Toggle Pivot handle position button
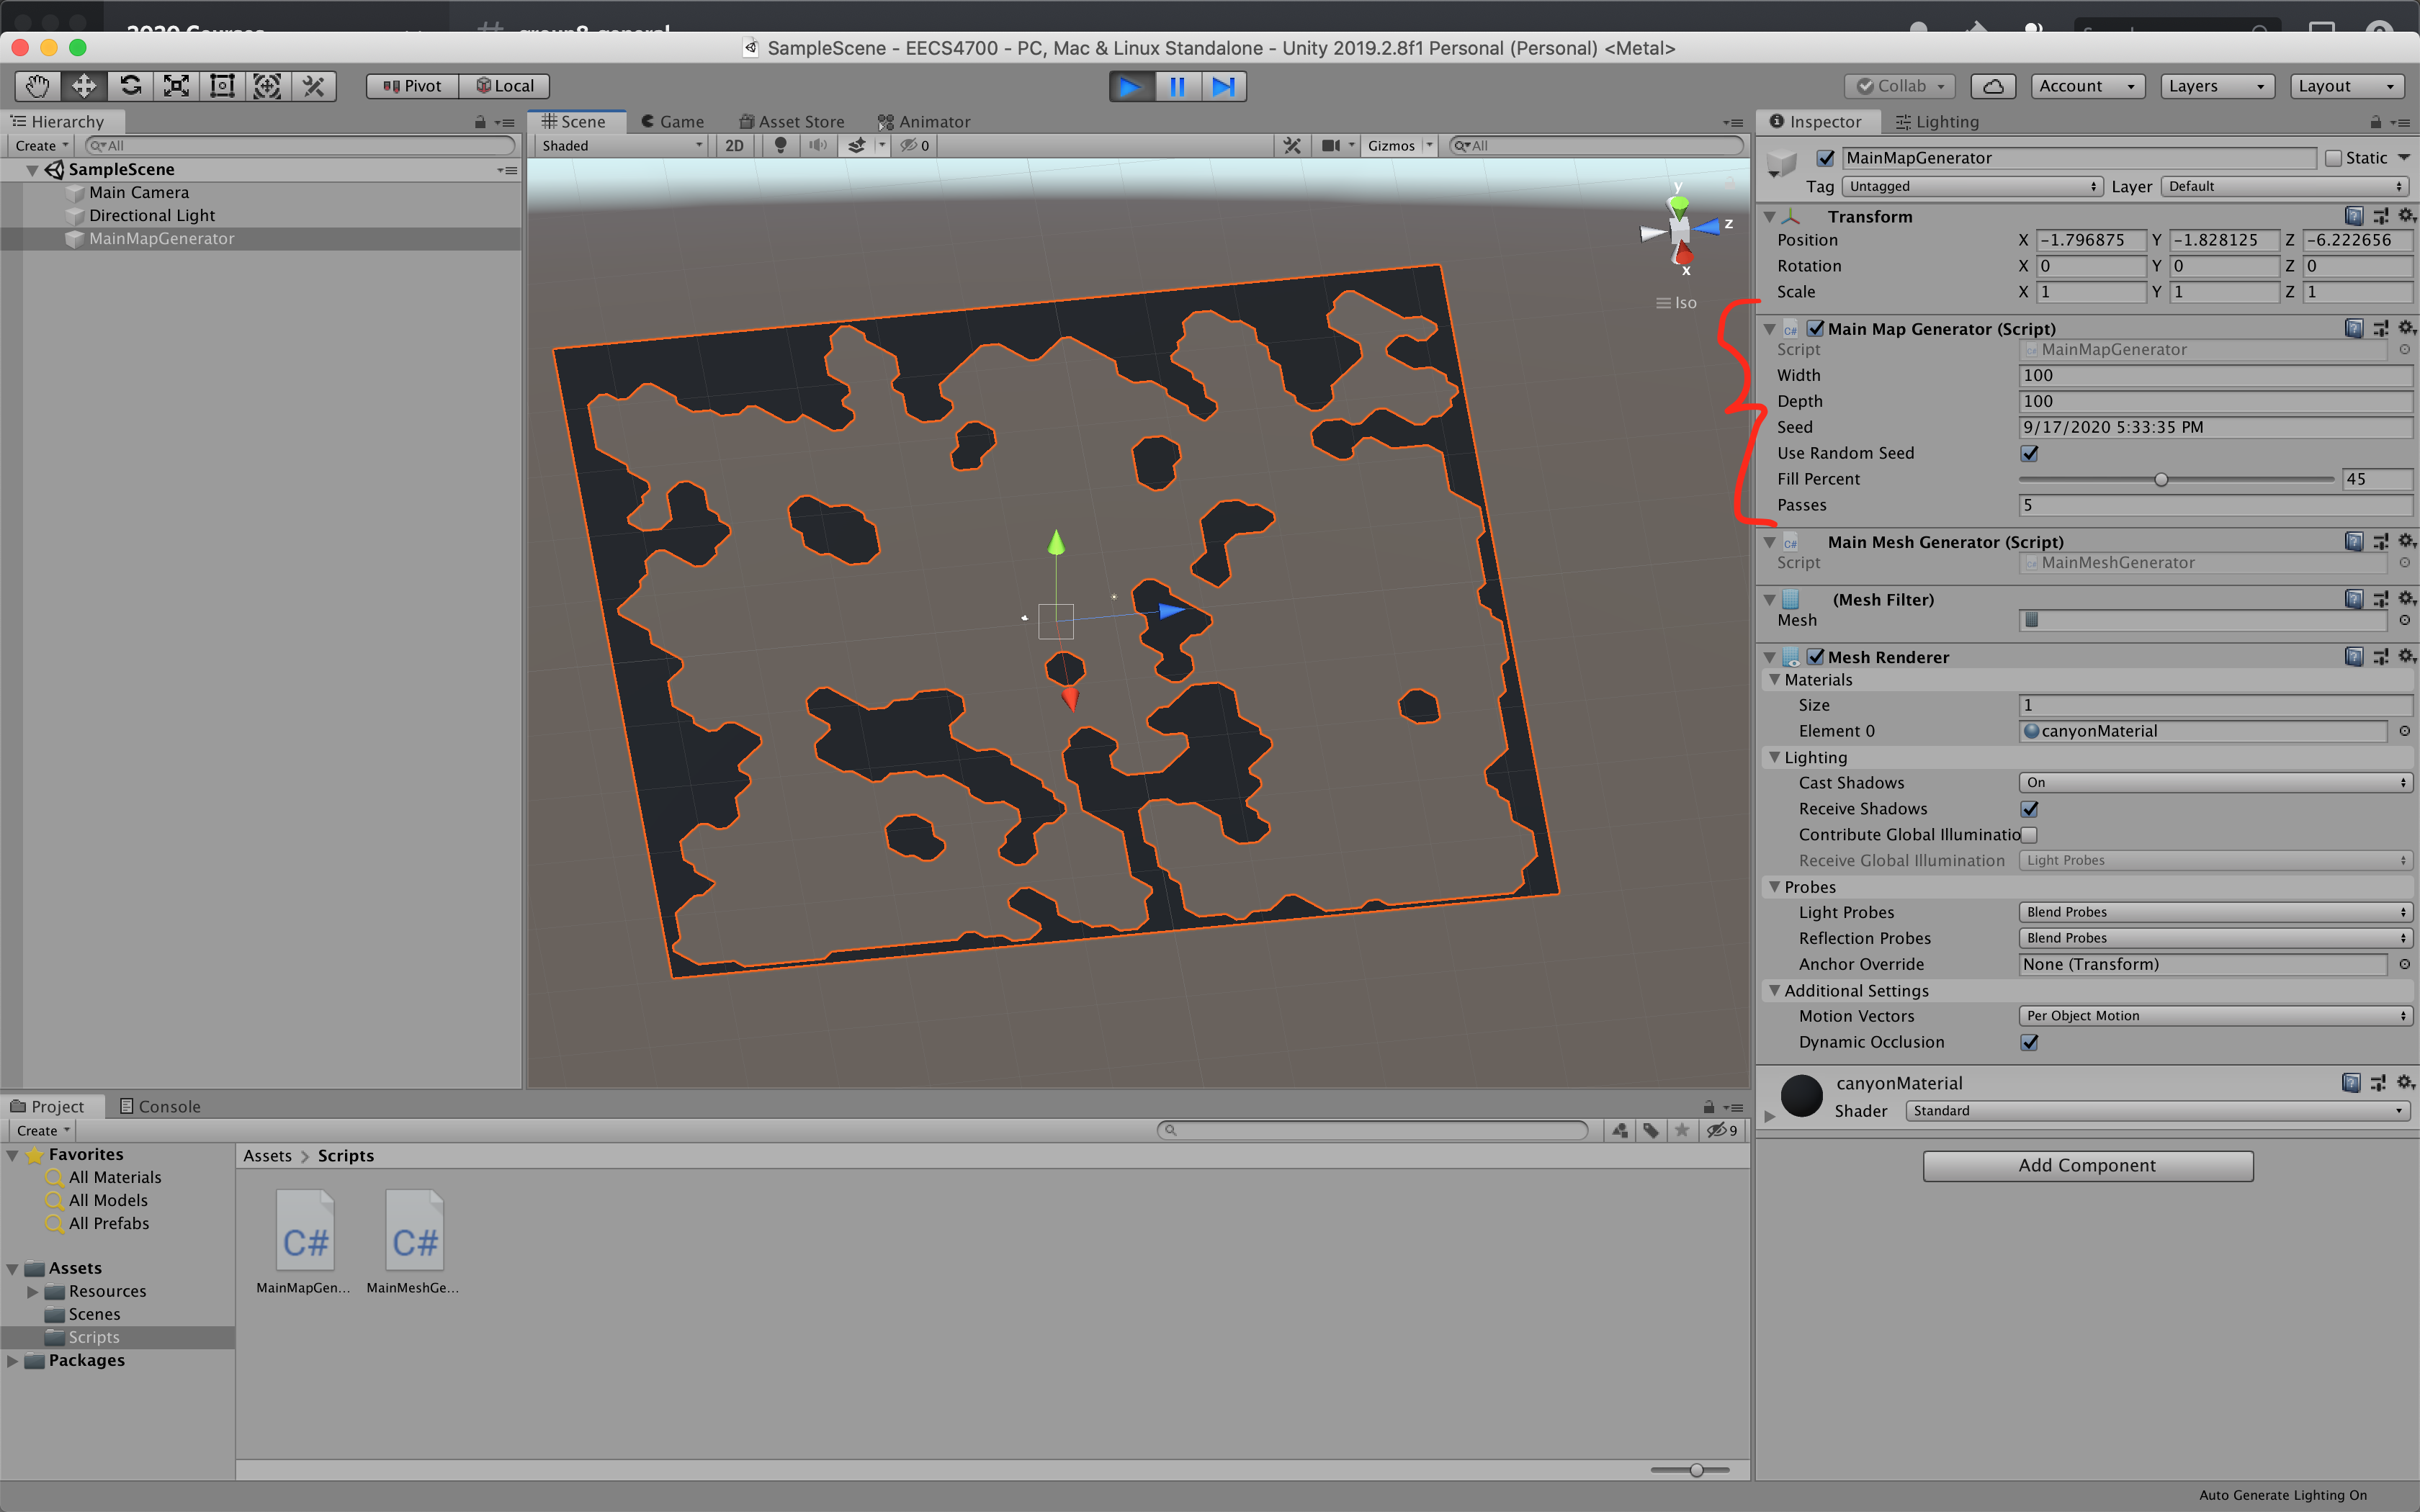The image size is (2420, 1512). click(412, 86)
